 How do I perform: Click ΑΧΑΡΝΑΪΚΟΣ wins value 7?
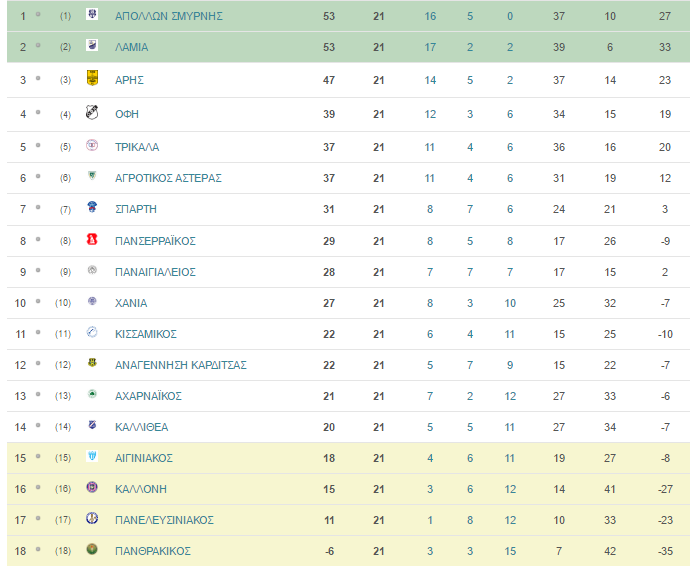(x=430, y=396)
